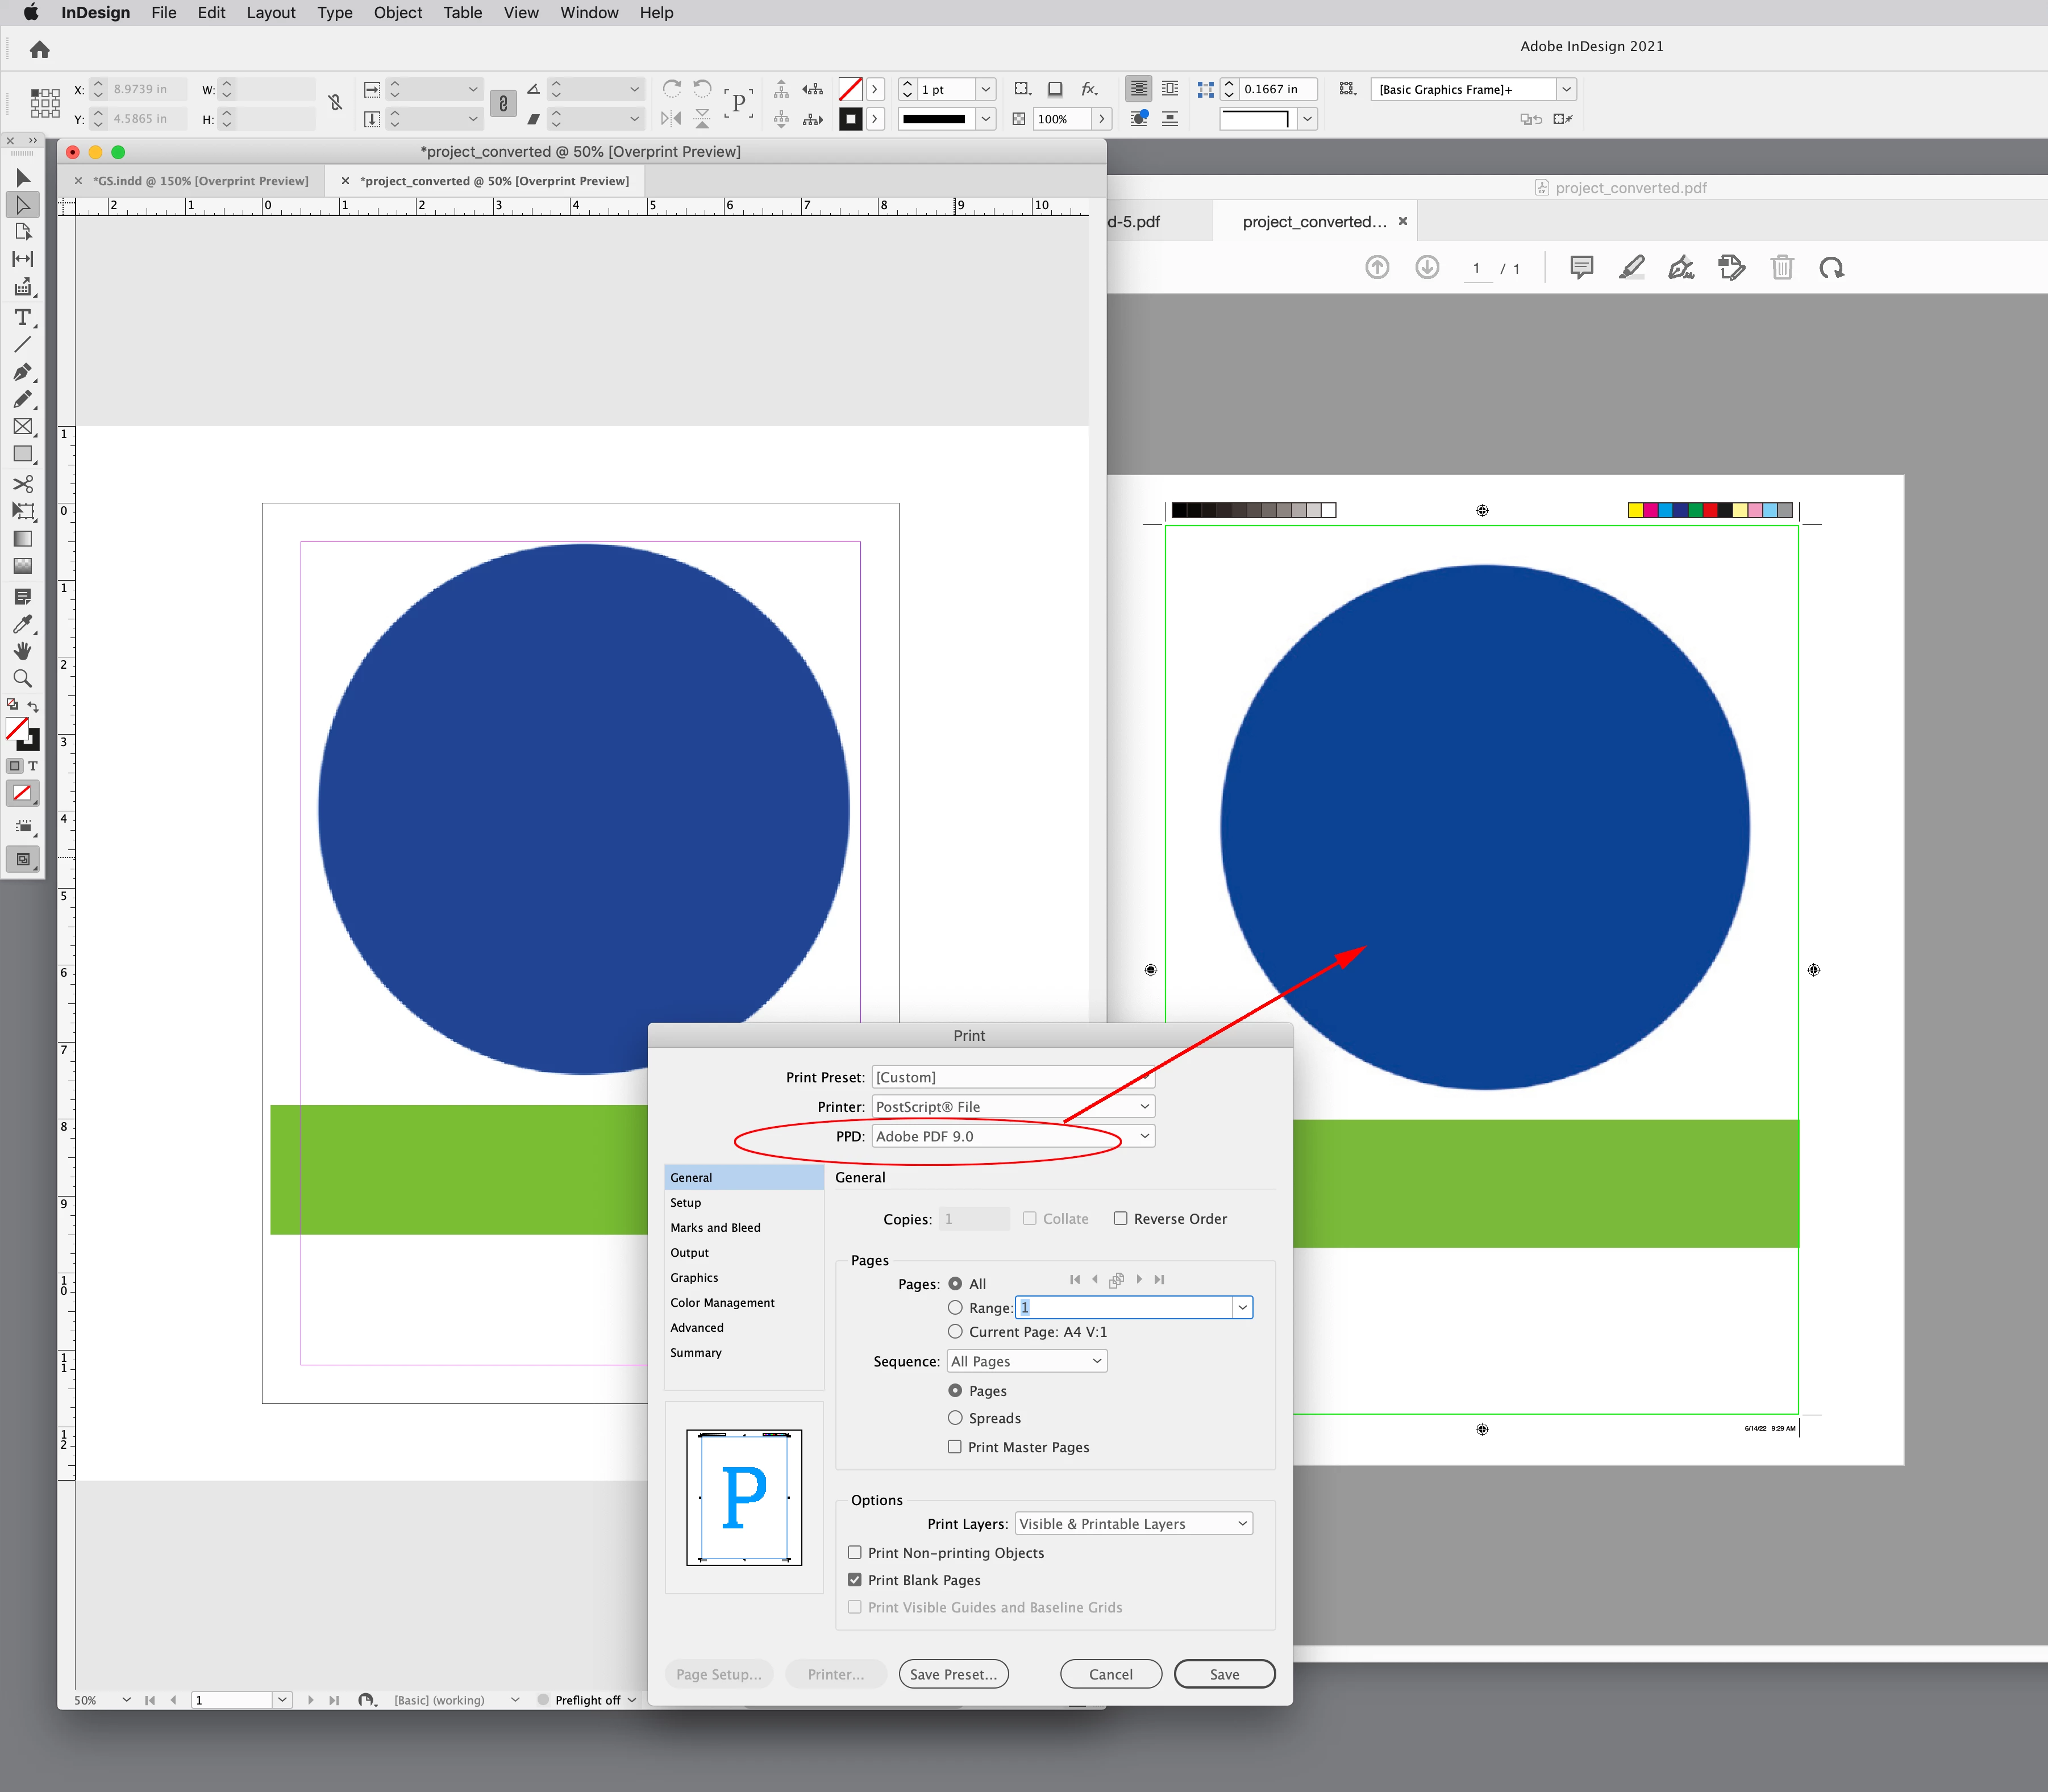Select the Scissors tool
Screen dimensions: 2048x1792
(22, 484)
